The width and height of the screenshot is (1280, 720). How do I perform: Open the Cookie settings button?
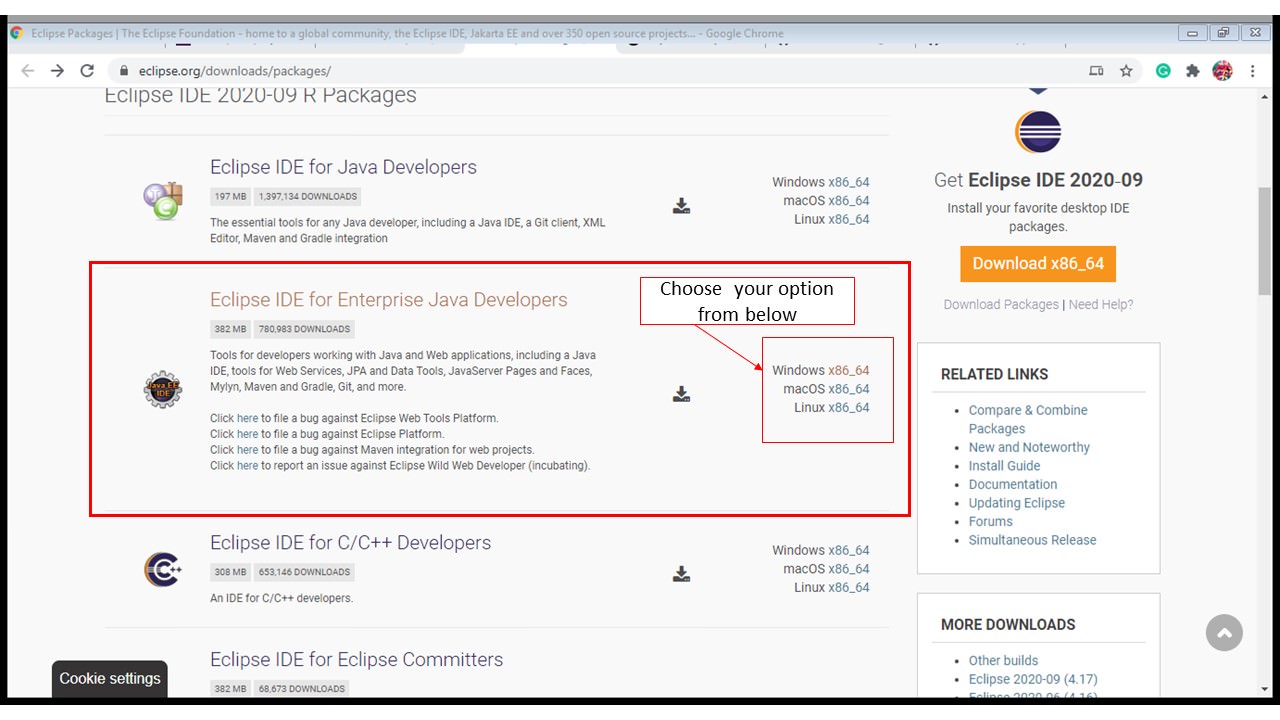[110, 678]
